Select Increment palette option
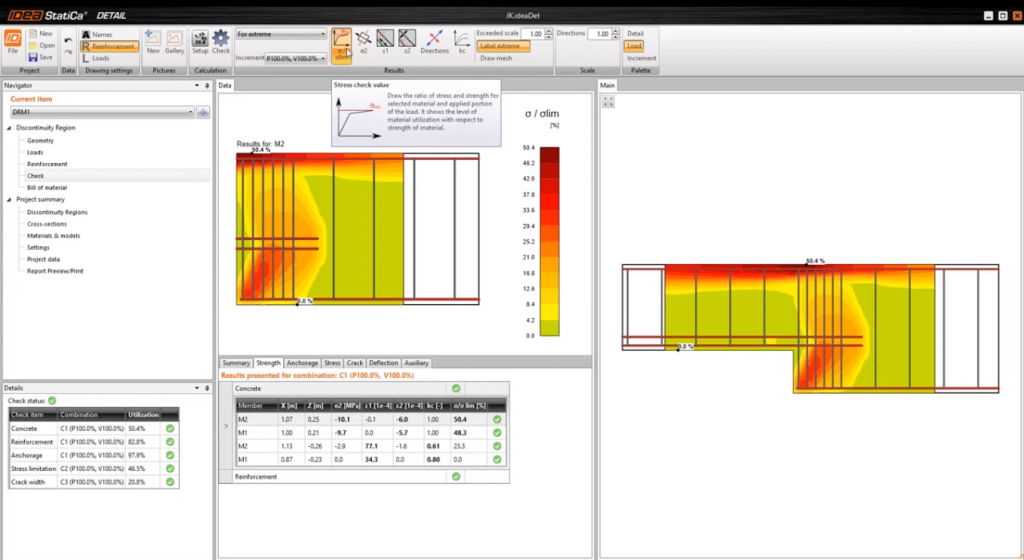 [x=641, y=58]
